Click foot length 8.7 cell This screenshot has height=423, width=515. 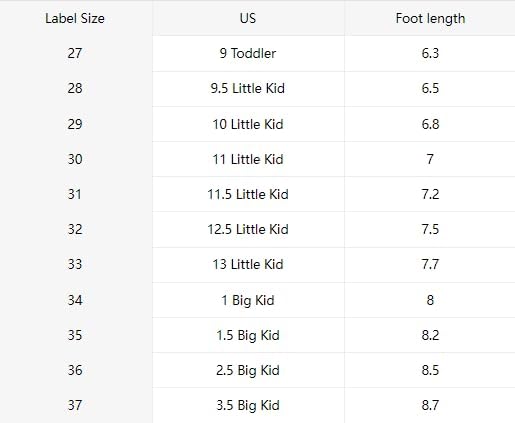[x=430, y=405]
